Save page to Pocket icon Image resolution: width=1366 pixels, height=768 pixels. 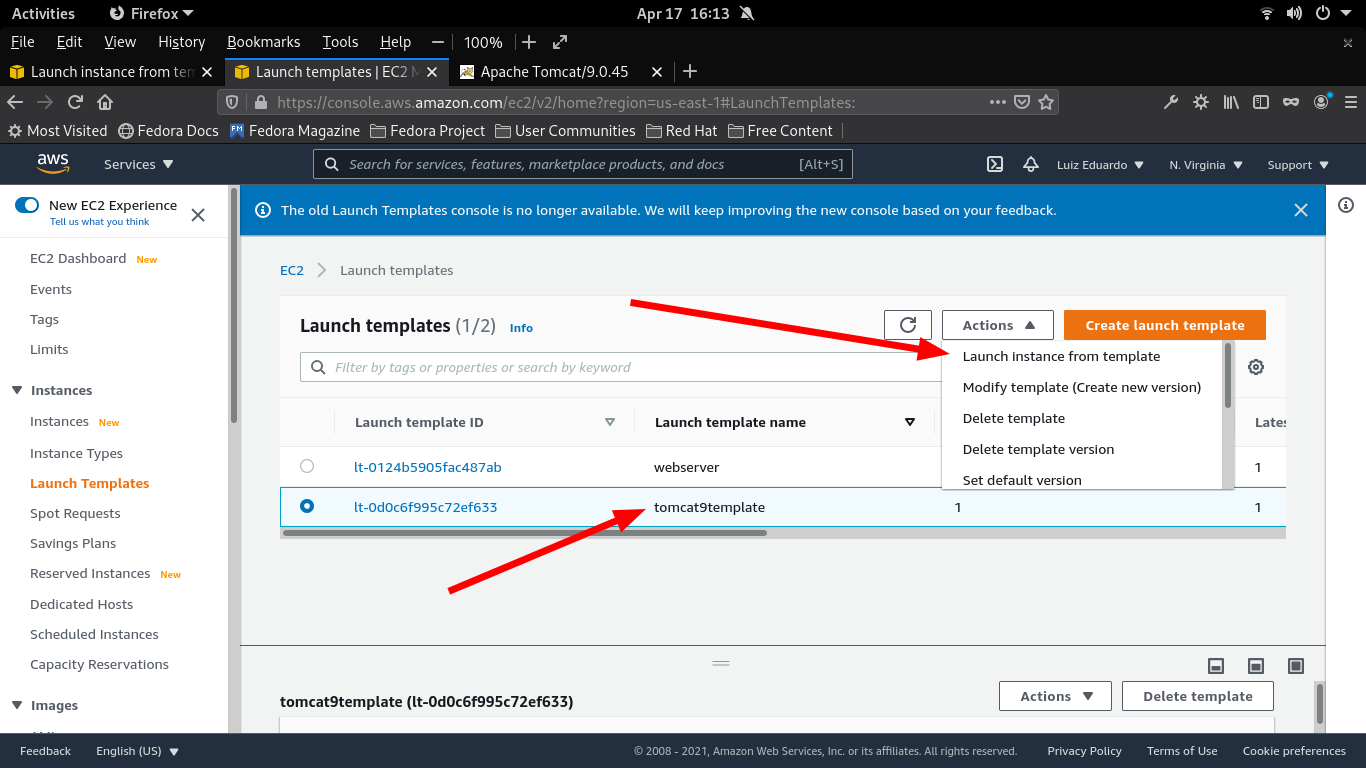point(1022,102)
